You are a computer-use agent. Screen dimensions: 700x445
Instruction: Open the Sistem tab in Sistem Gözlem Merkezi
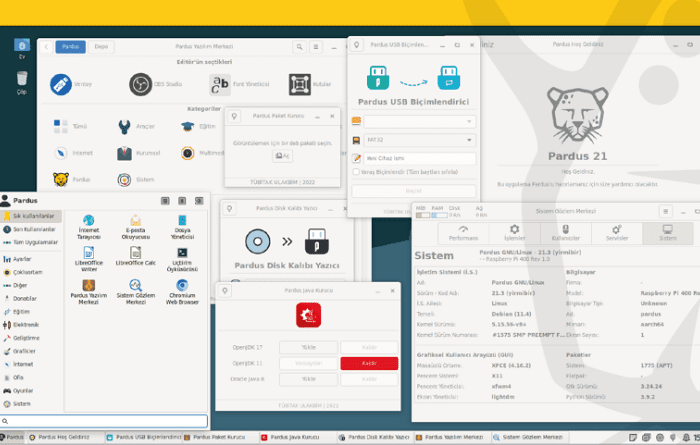(x=668, y=233)
